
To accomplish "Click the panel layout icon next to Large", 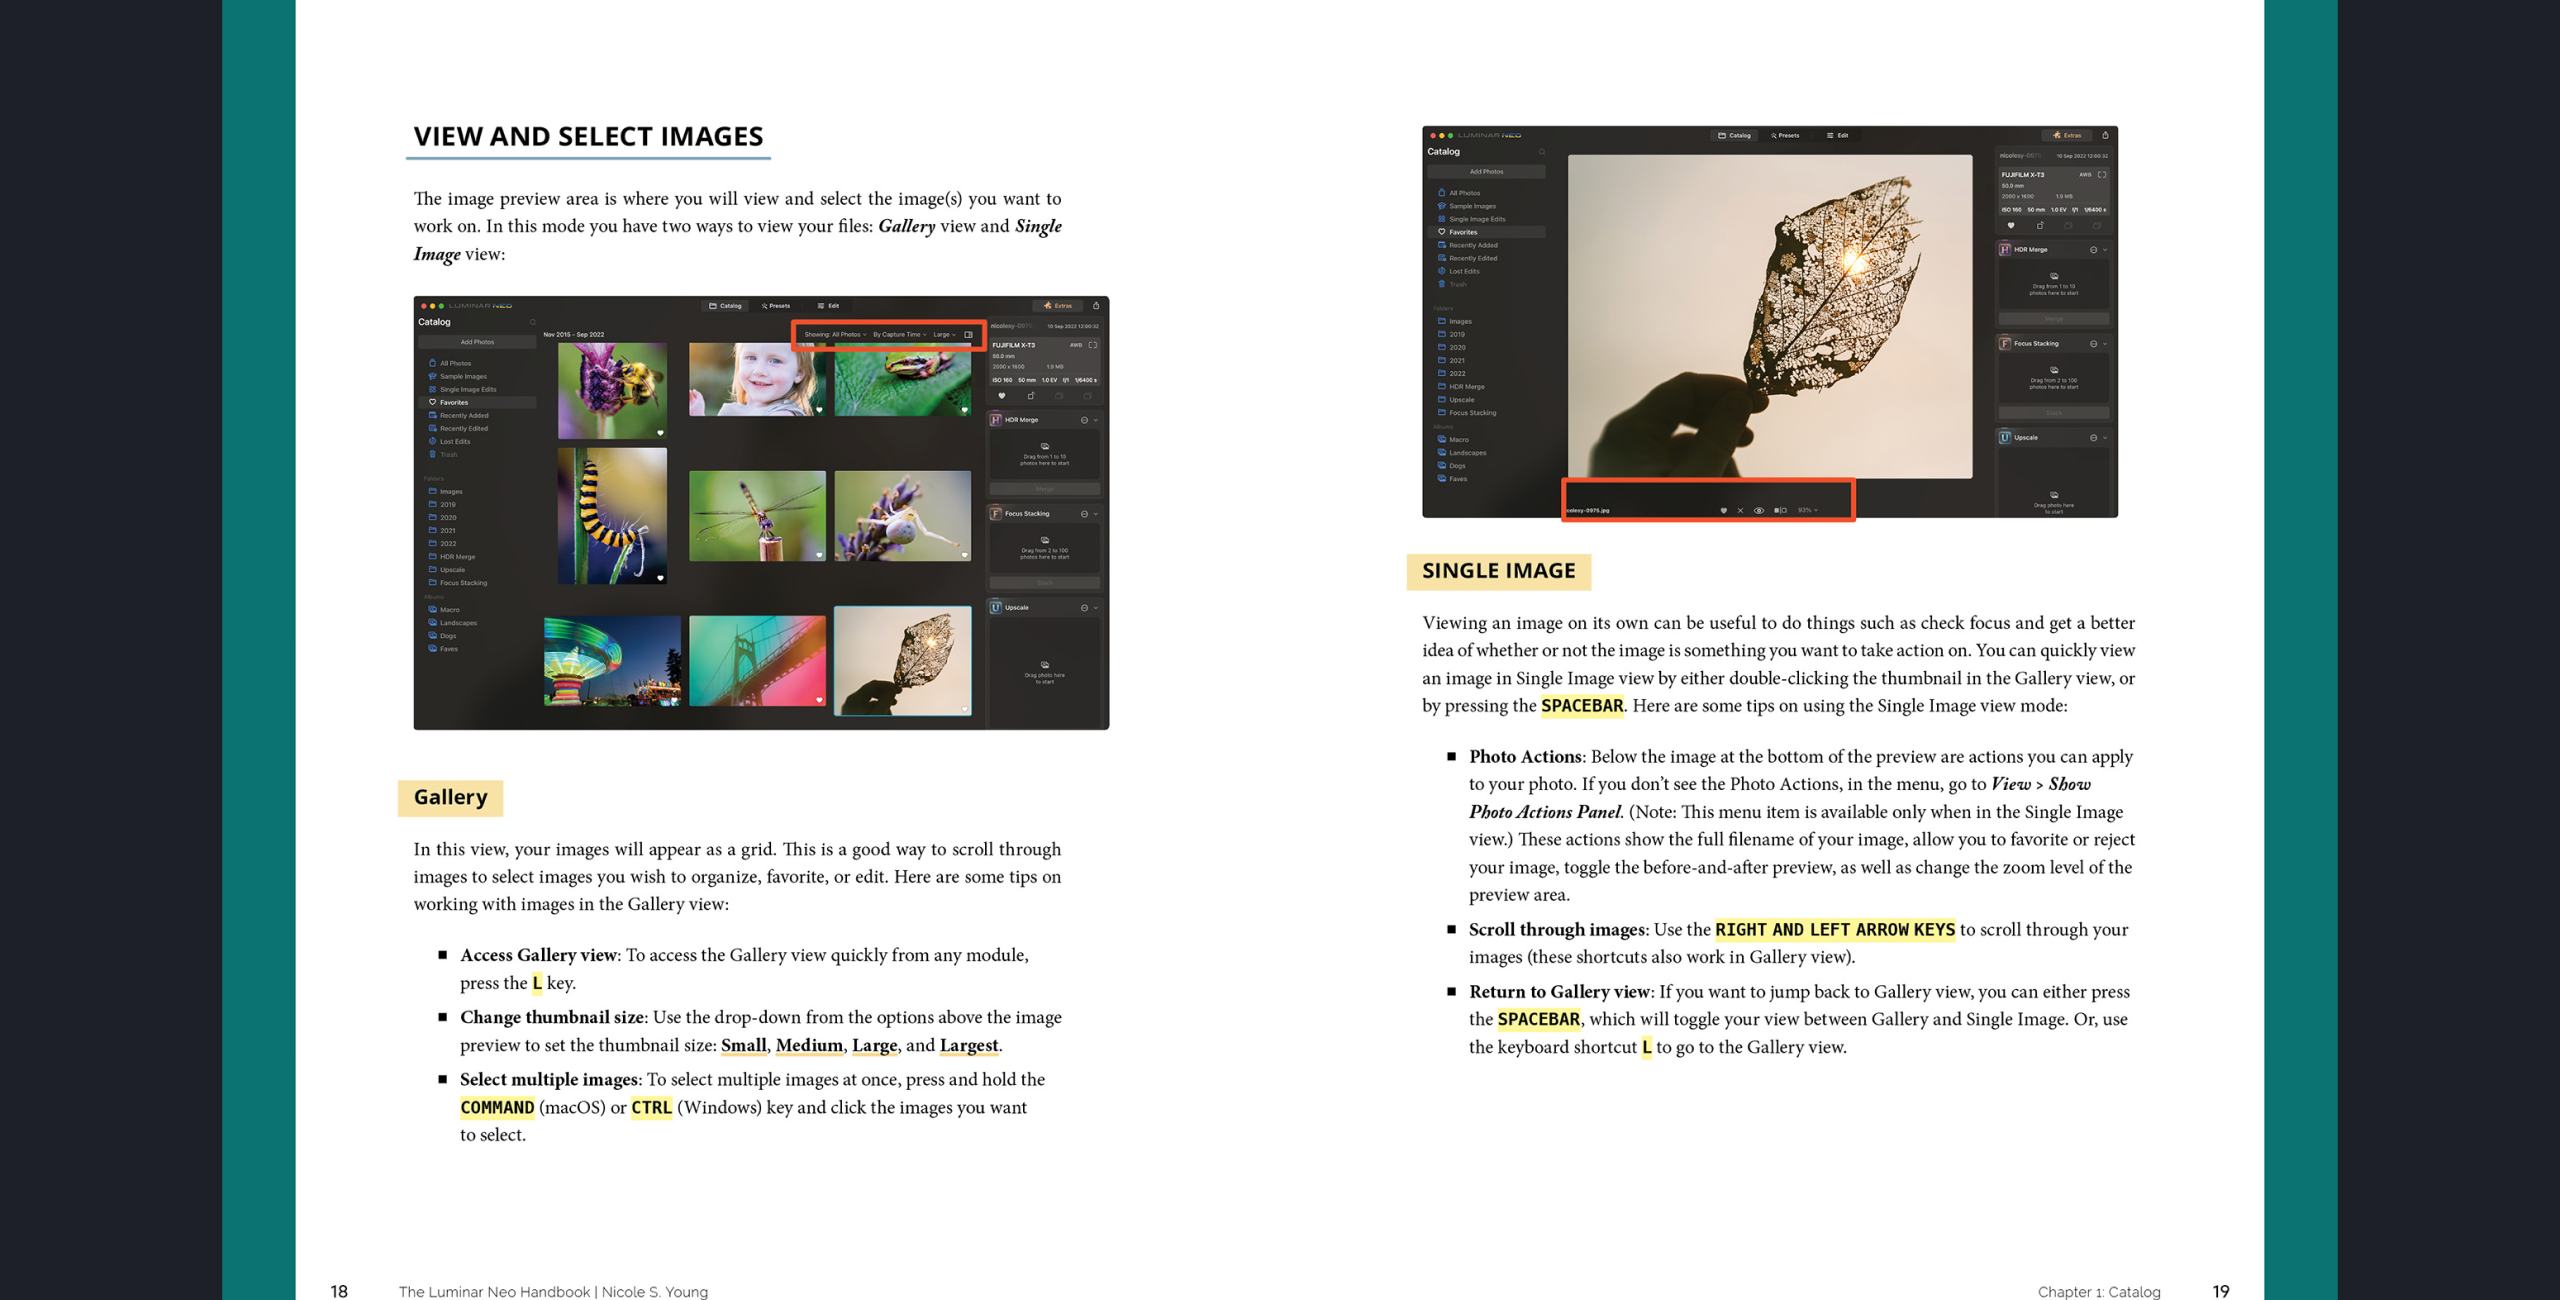I will 968,335.
